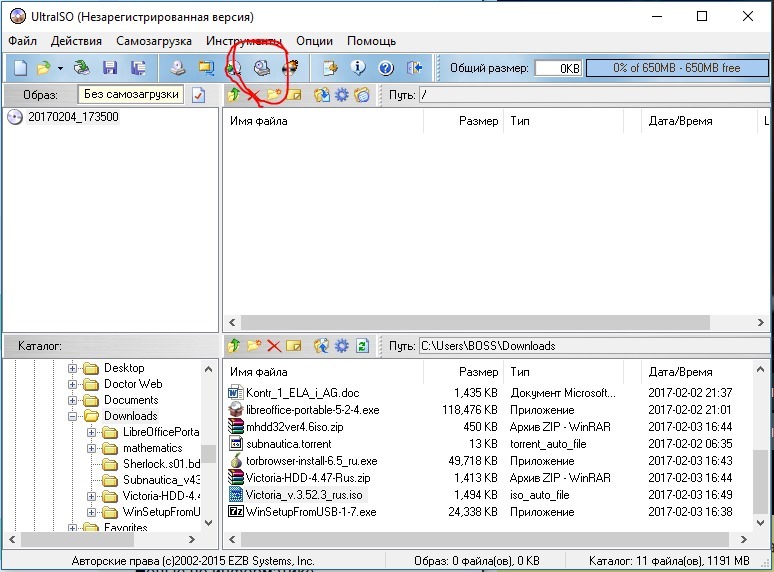
Task: Click the document-with-gear icon in the main toolbar
Action: point(330,68)
